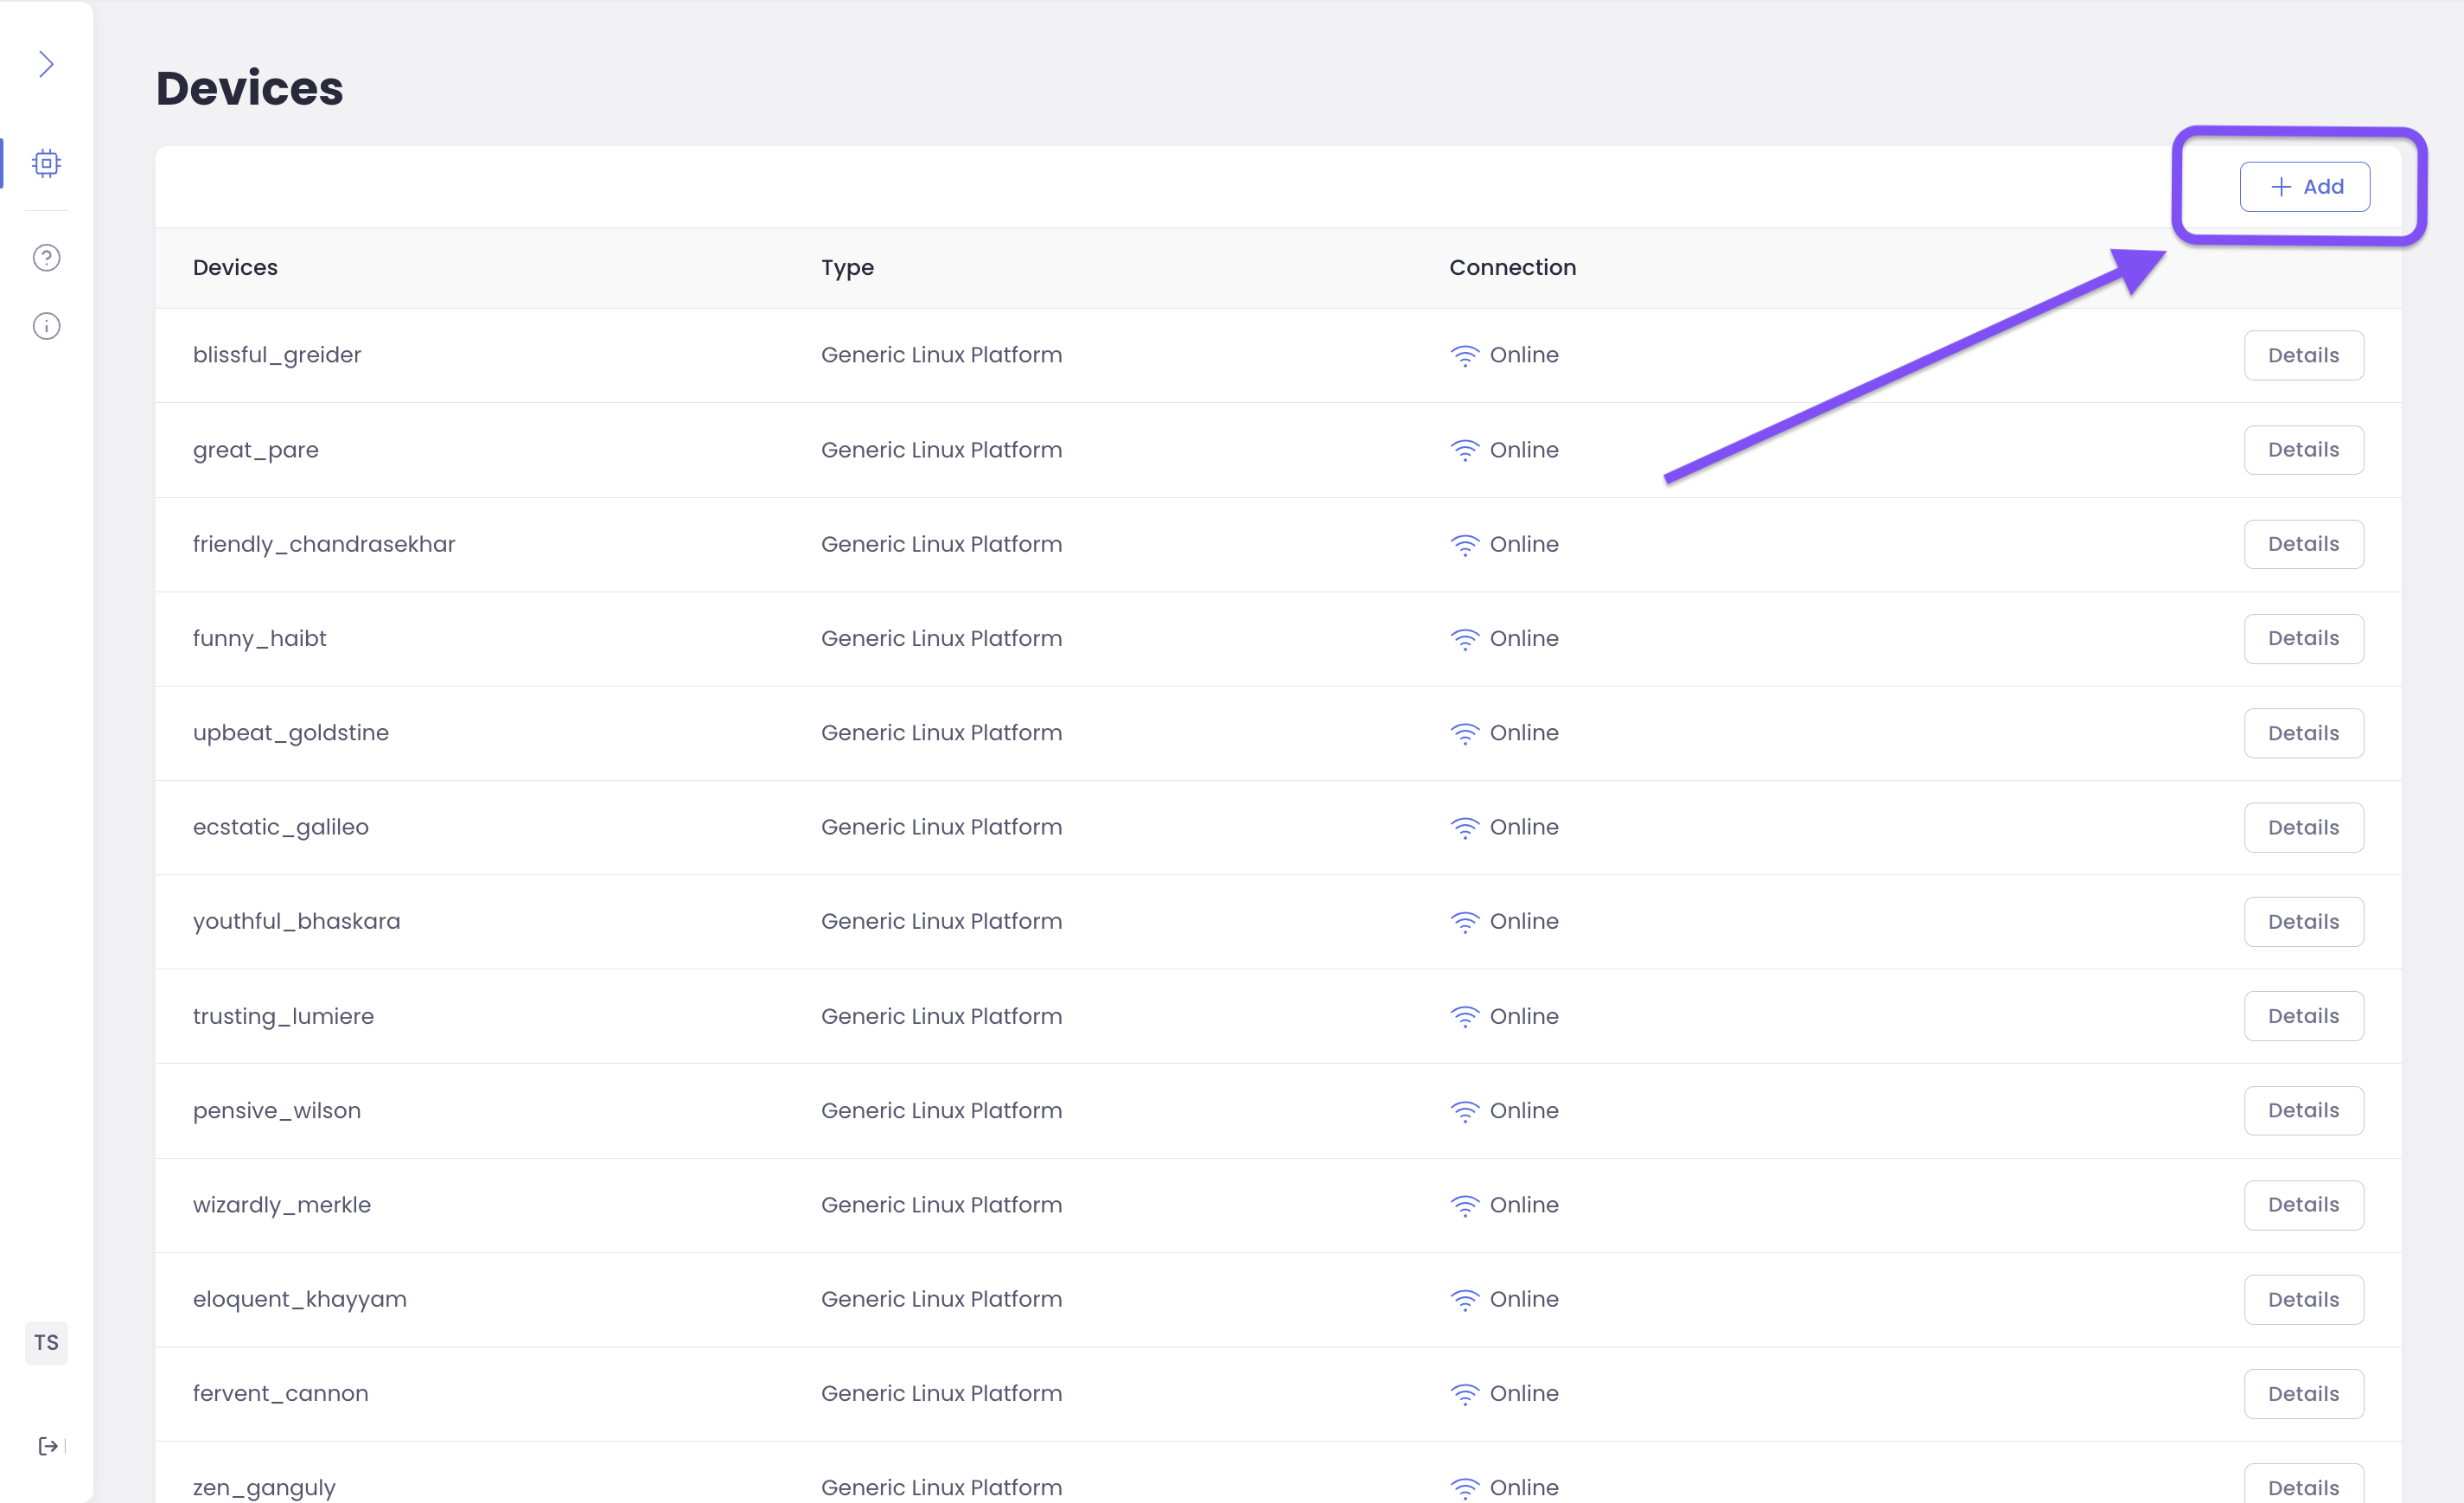Open the Devices chip icon in sidebar
The height and width of the screenshot is (1503, 2464).
click(46, 163)
